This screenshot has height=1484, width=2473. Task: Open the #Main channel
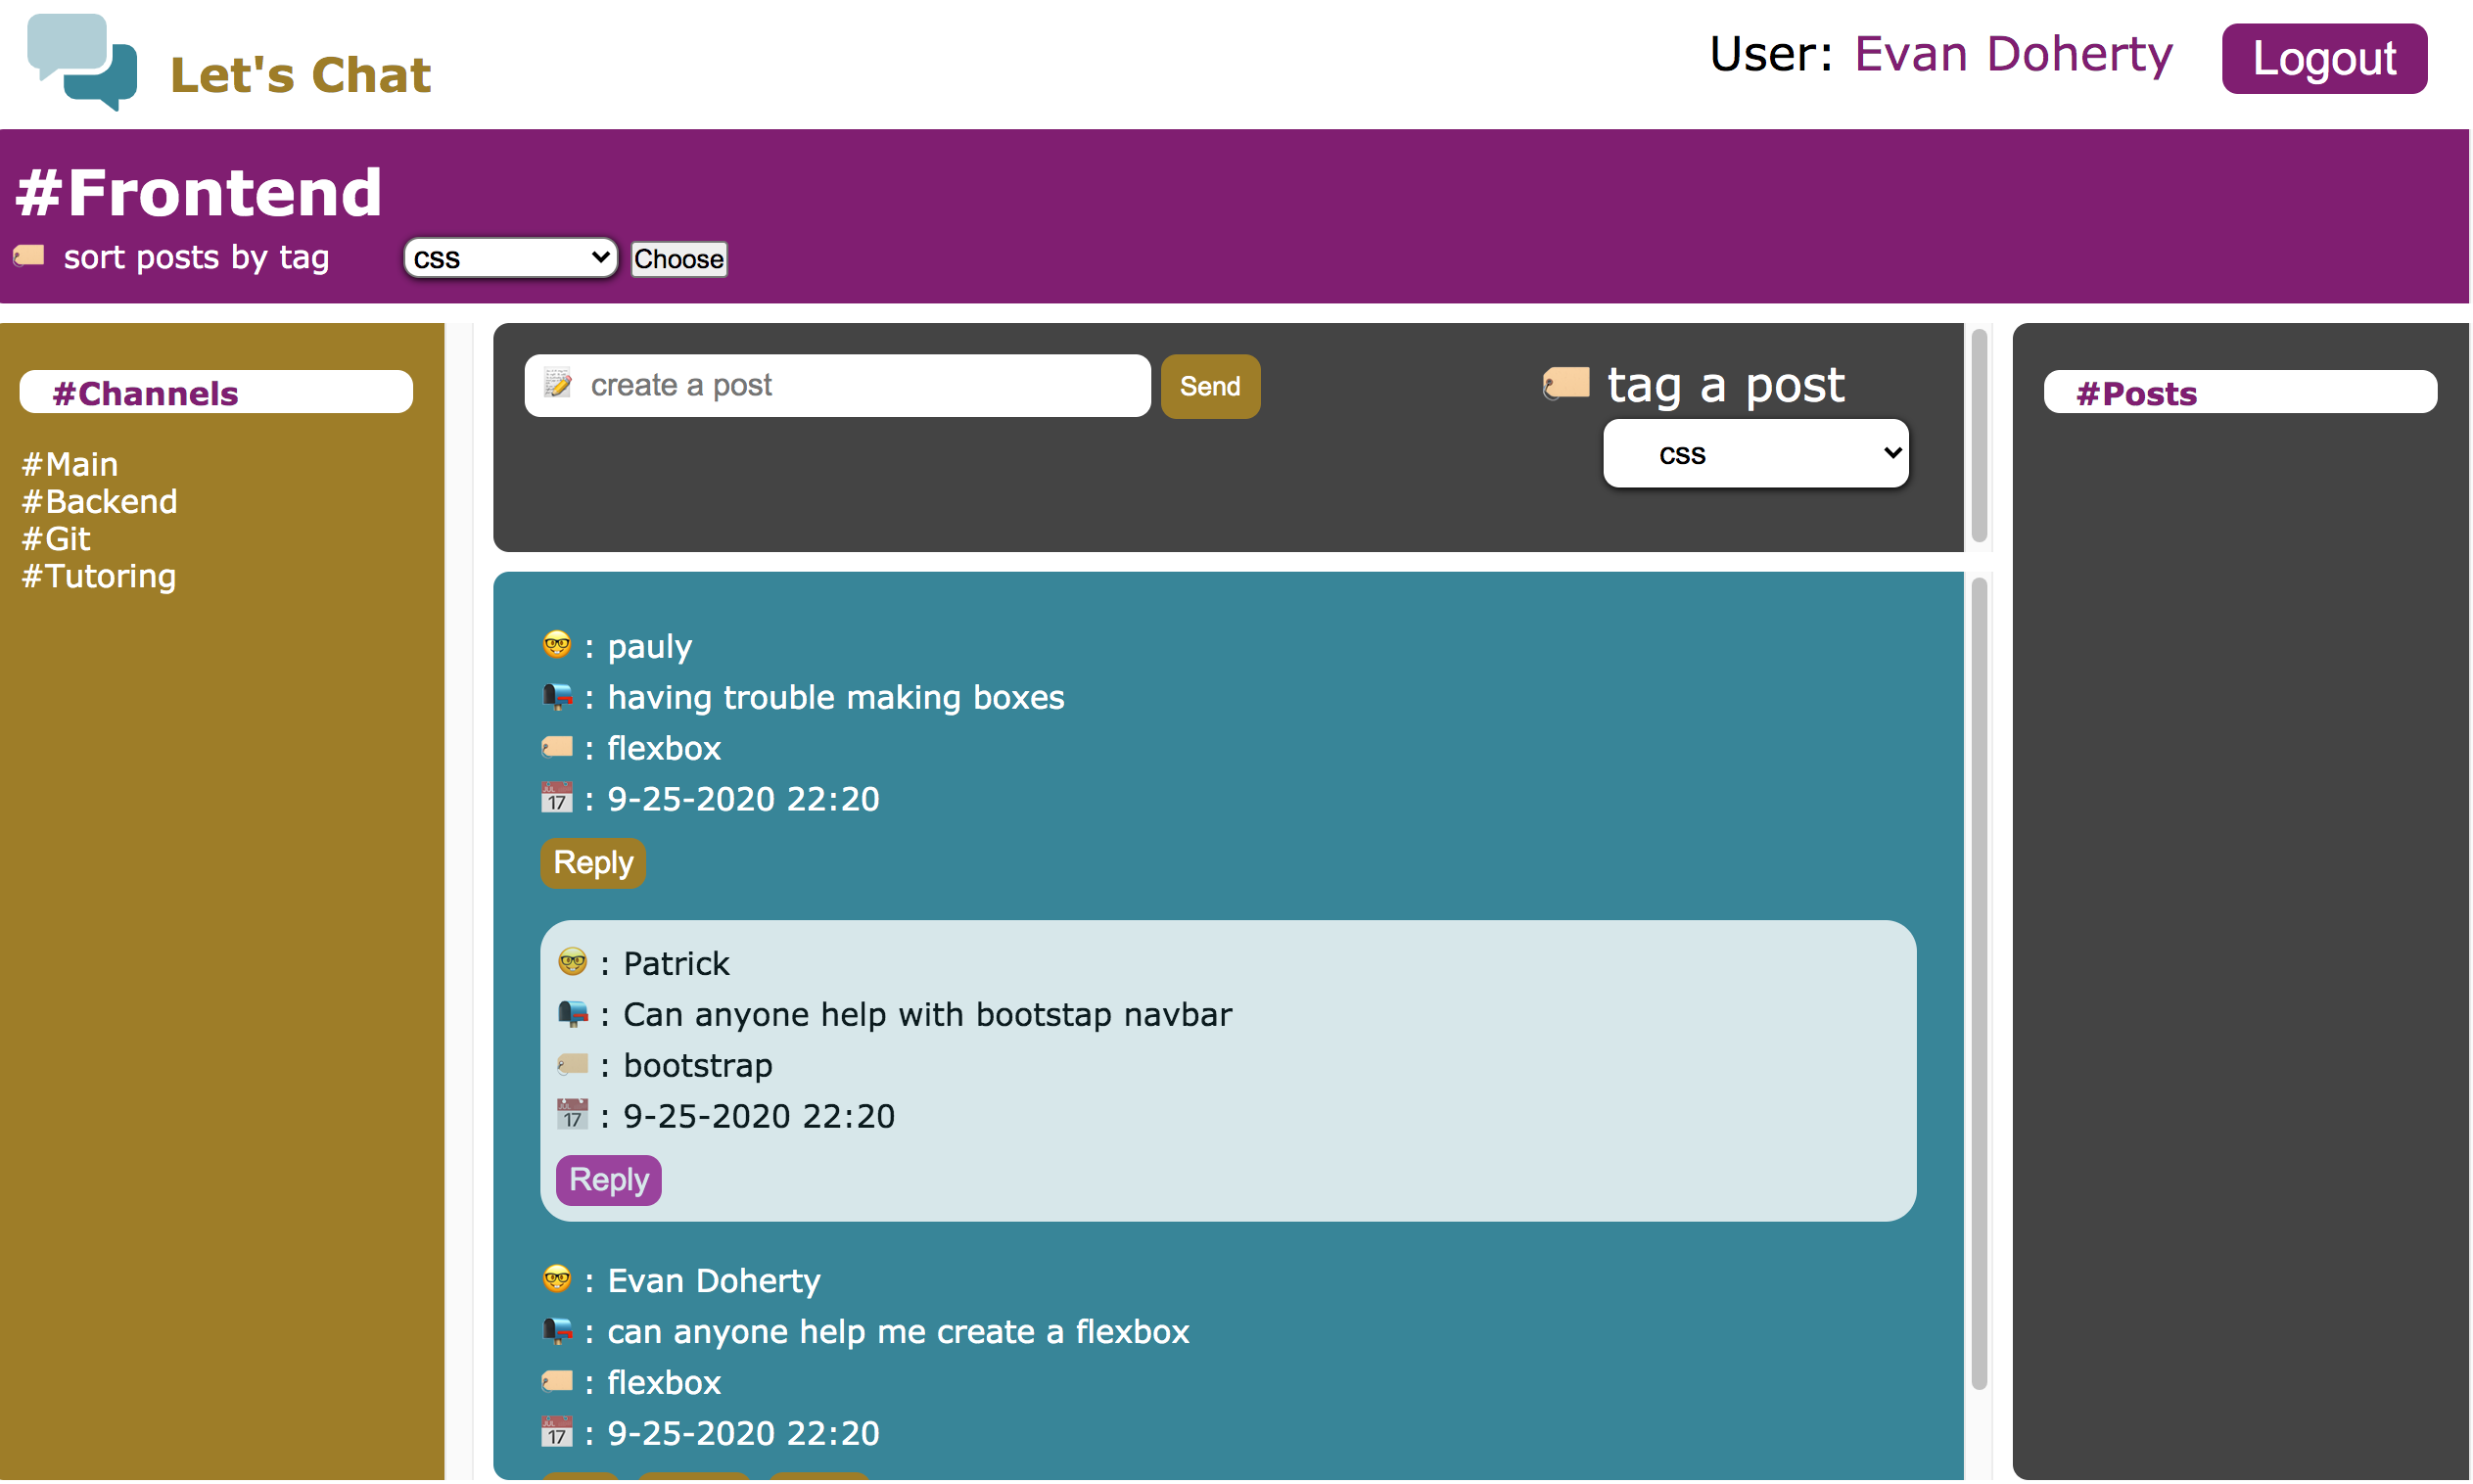pos(70,464)
